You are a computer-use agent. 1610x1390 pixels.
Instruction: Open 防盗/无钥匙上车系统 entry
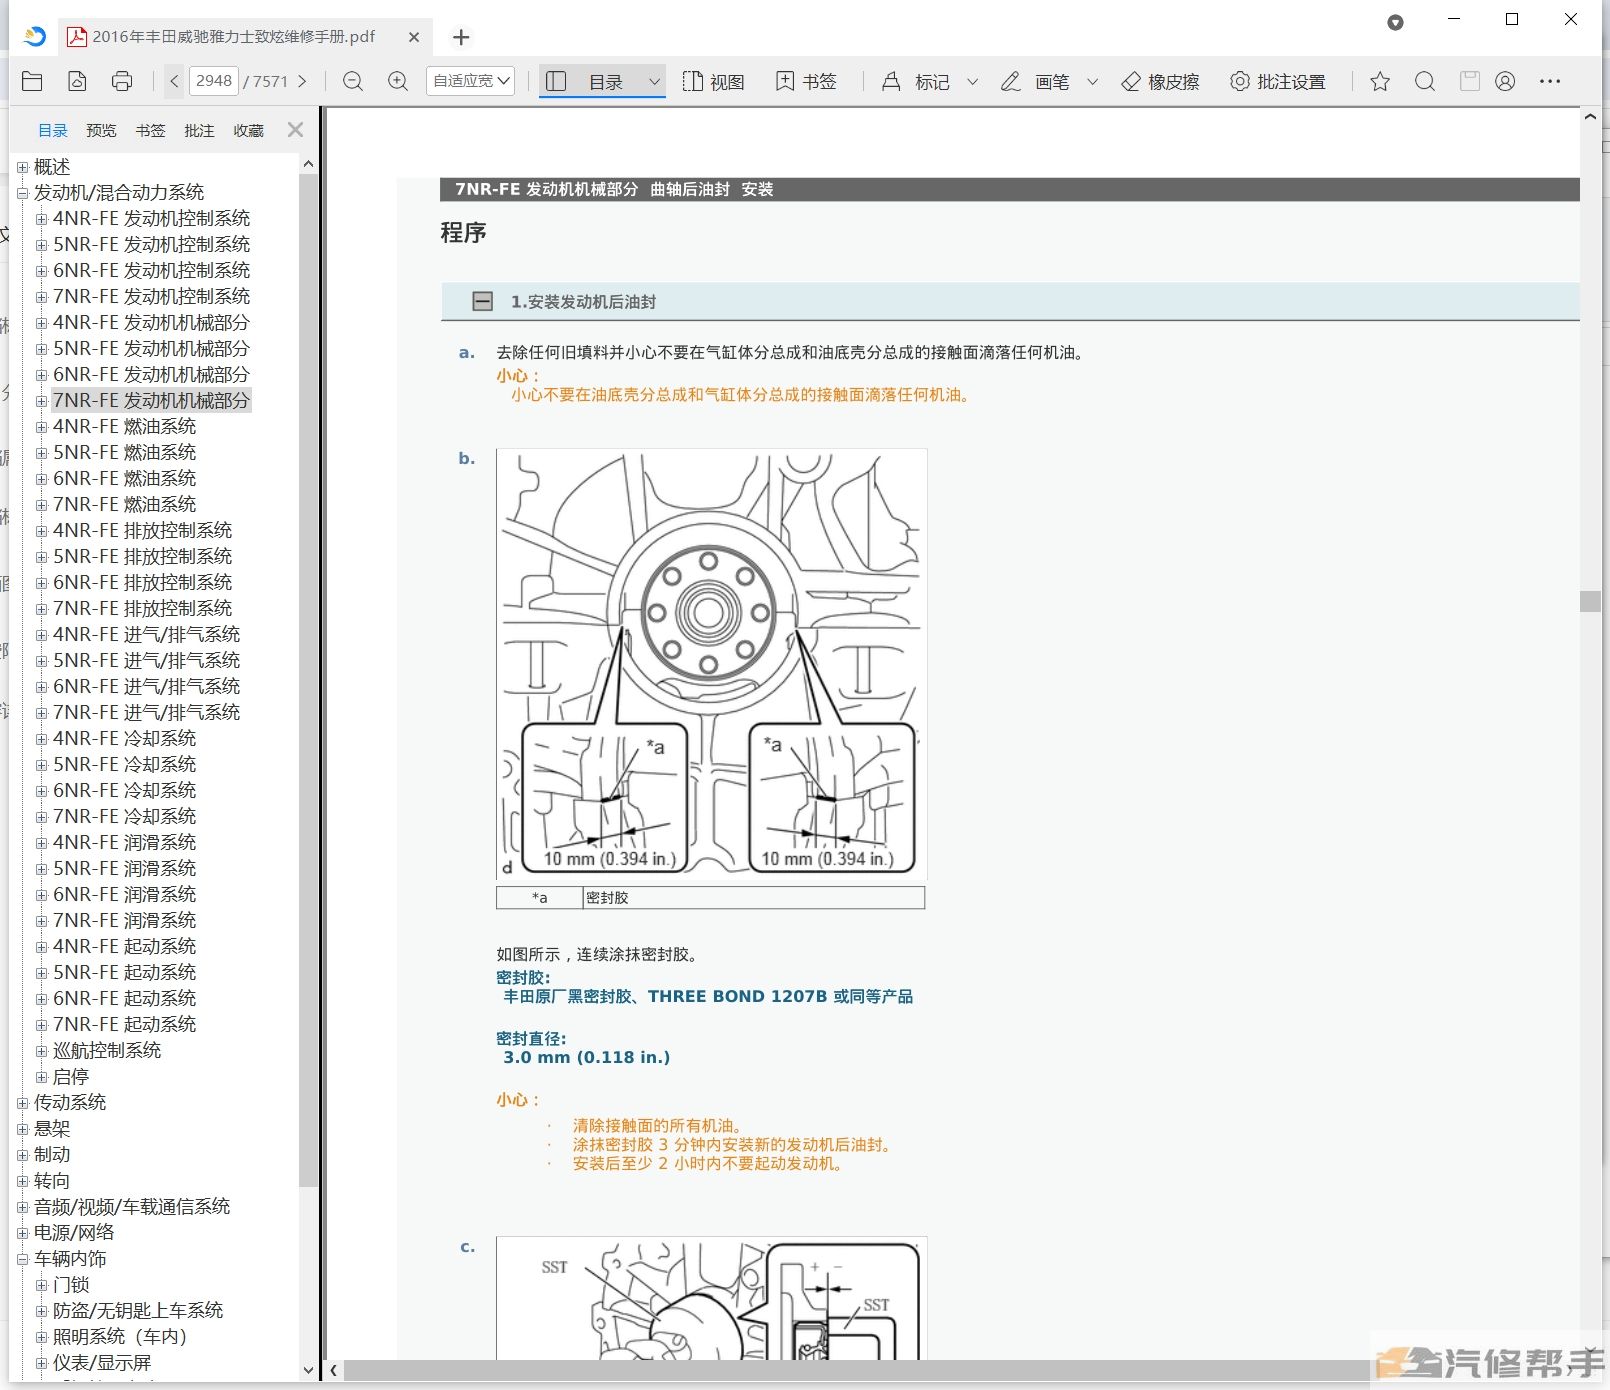138,1311
